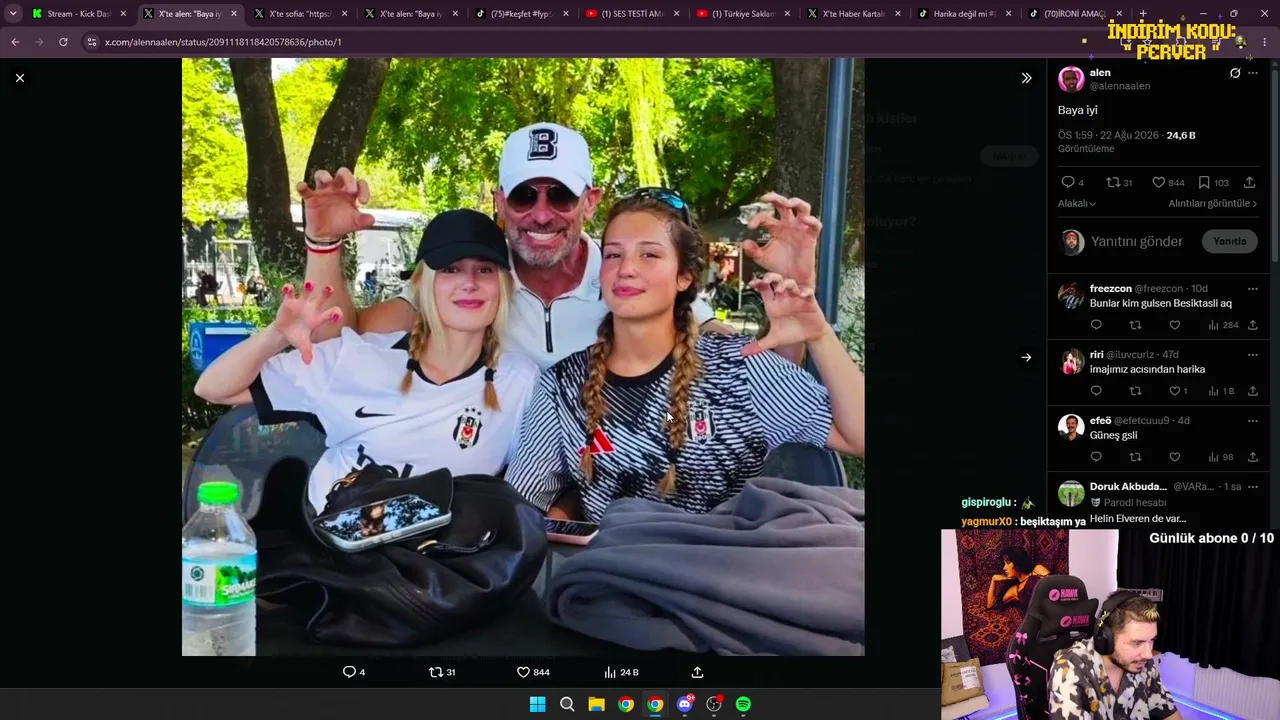Share freezcon's comment

tap(1252, 325)
